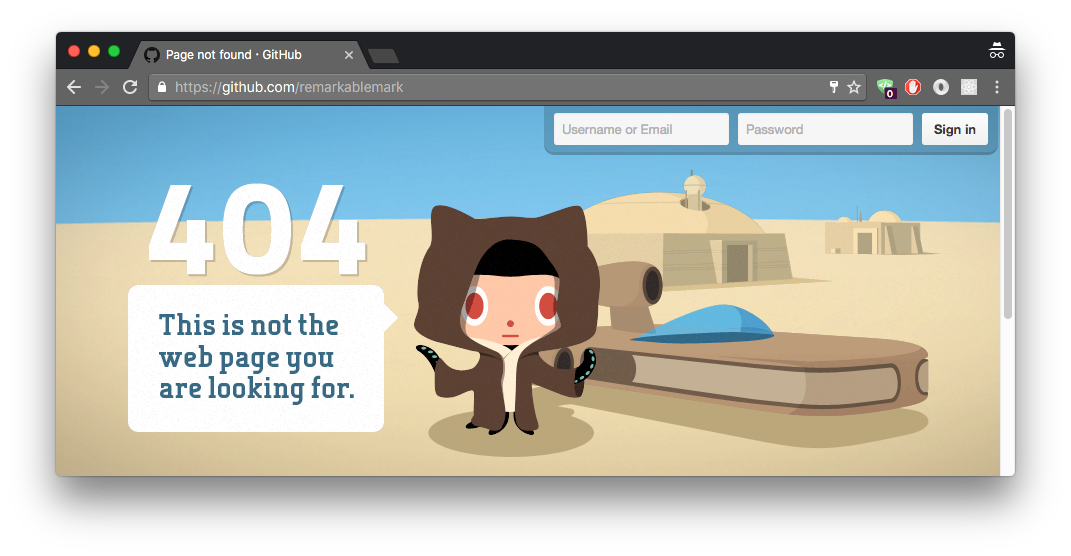The width and height of the screenshot is (1071, 556).
Task: Reload the page with the refresh icon
Action: [x=130, y=87]
